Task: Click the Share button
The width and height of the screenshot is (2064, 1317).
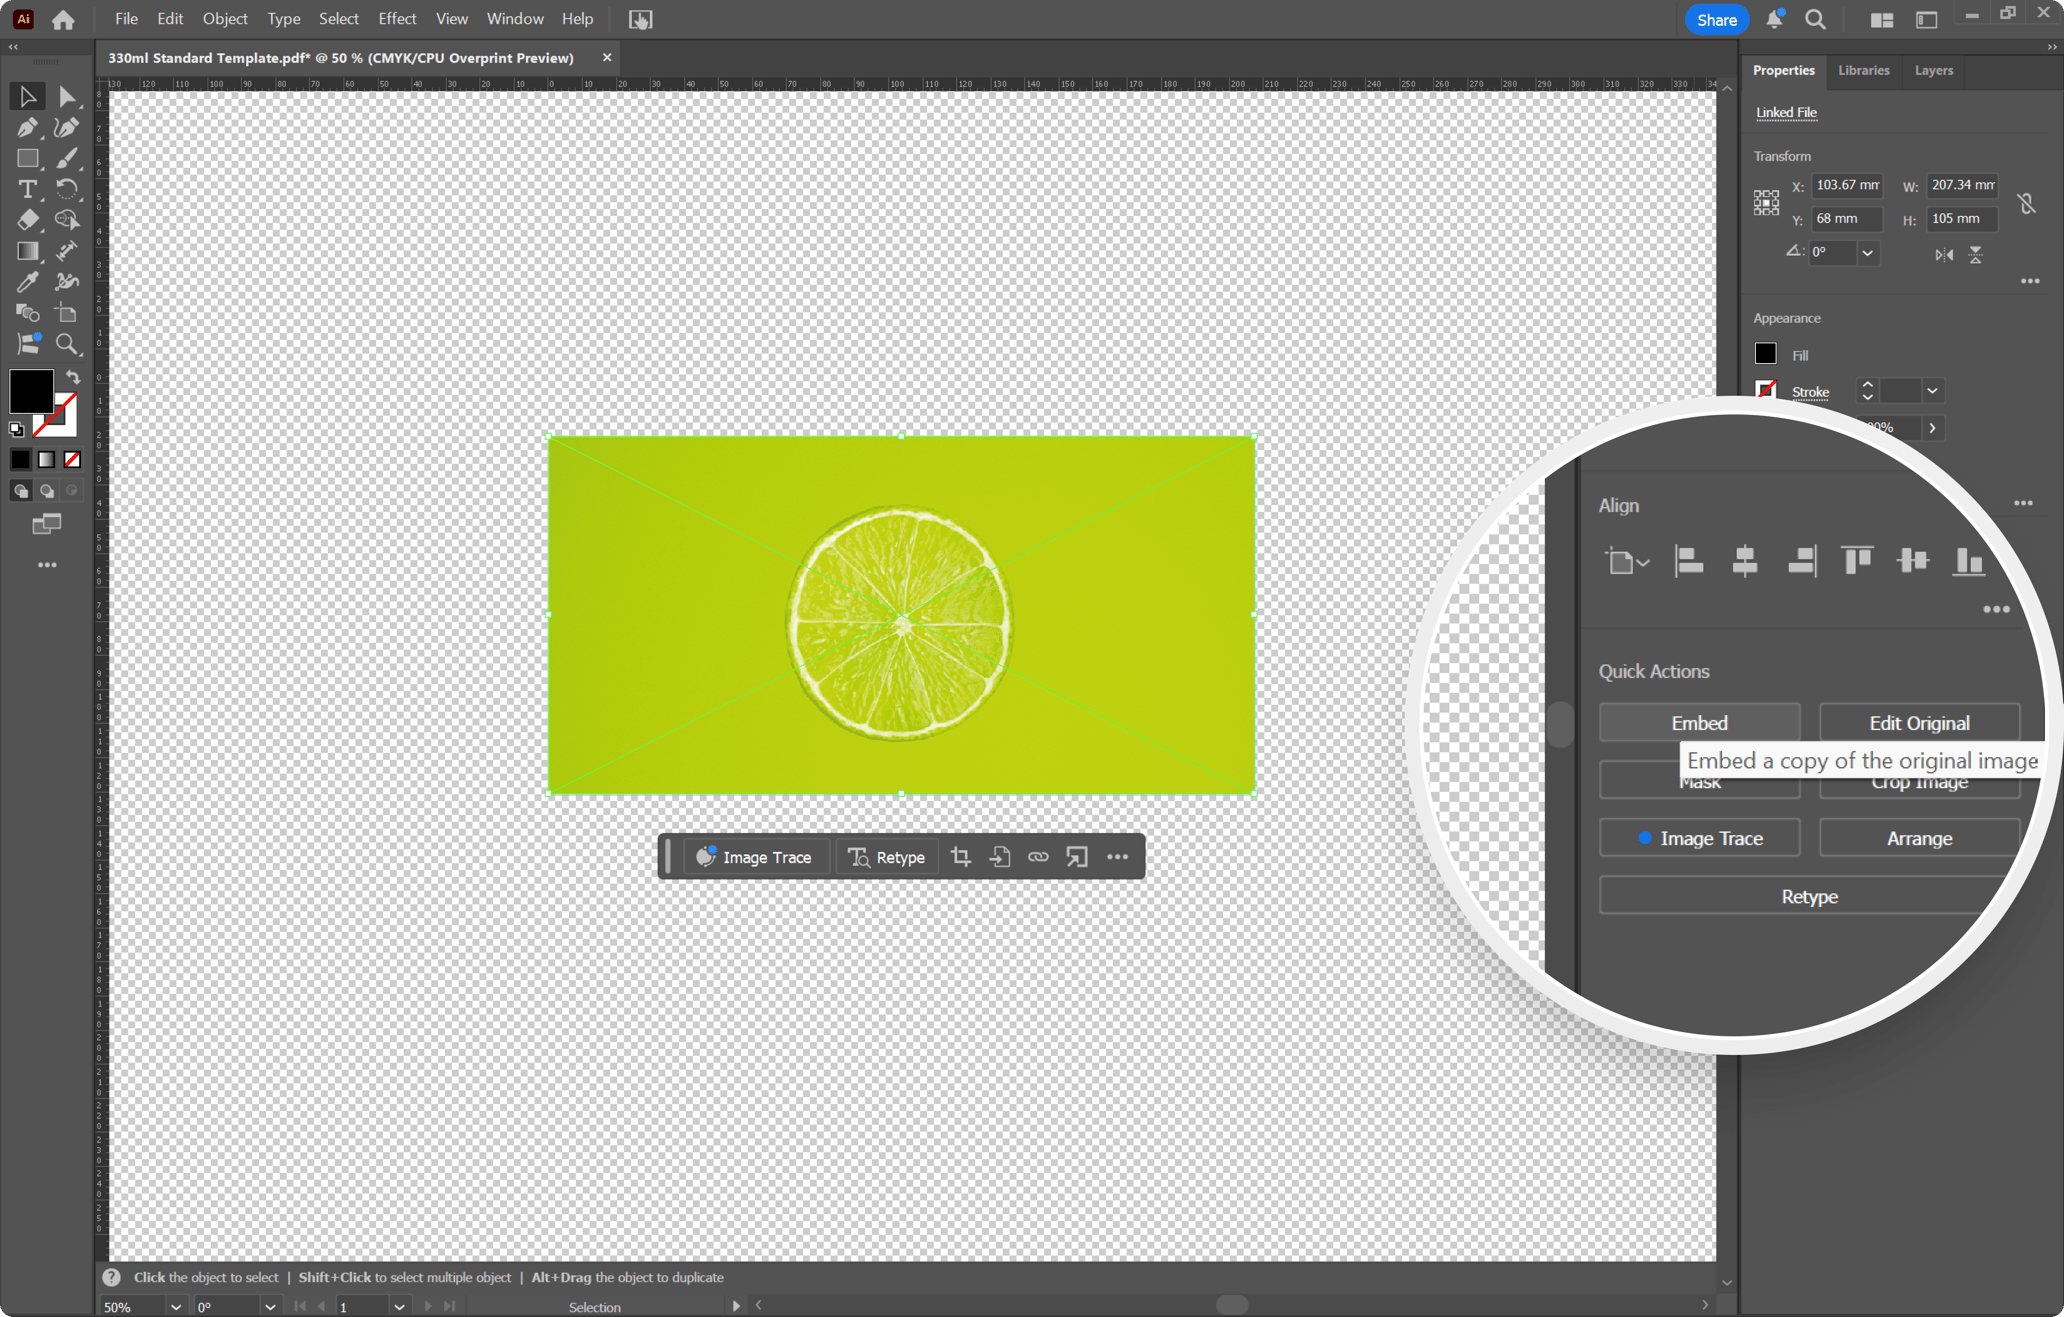Action: 1716,19
